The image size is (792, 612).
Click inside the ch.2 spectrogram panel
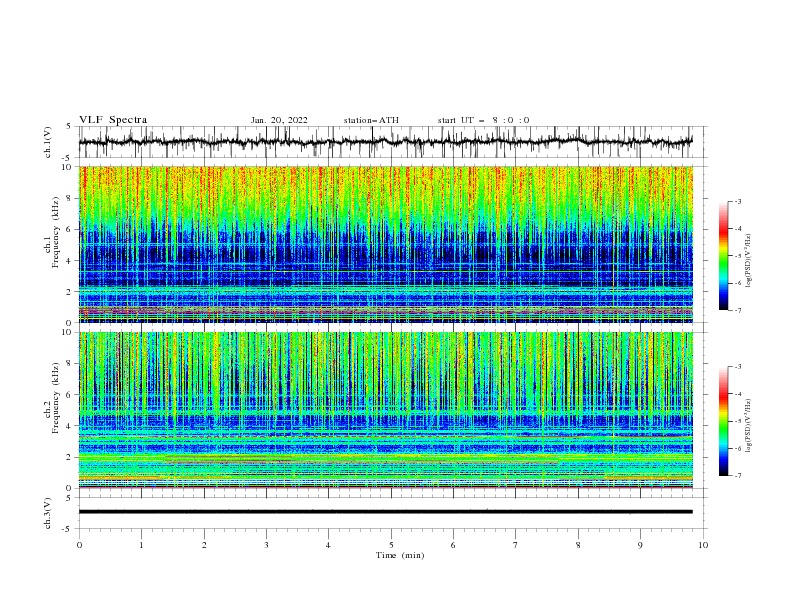385,410
